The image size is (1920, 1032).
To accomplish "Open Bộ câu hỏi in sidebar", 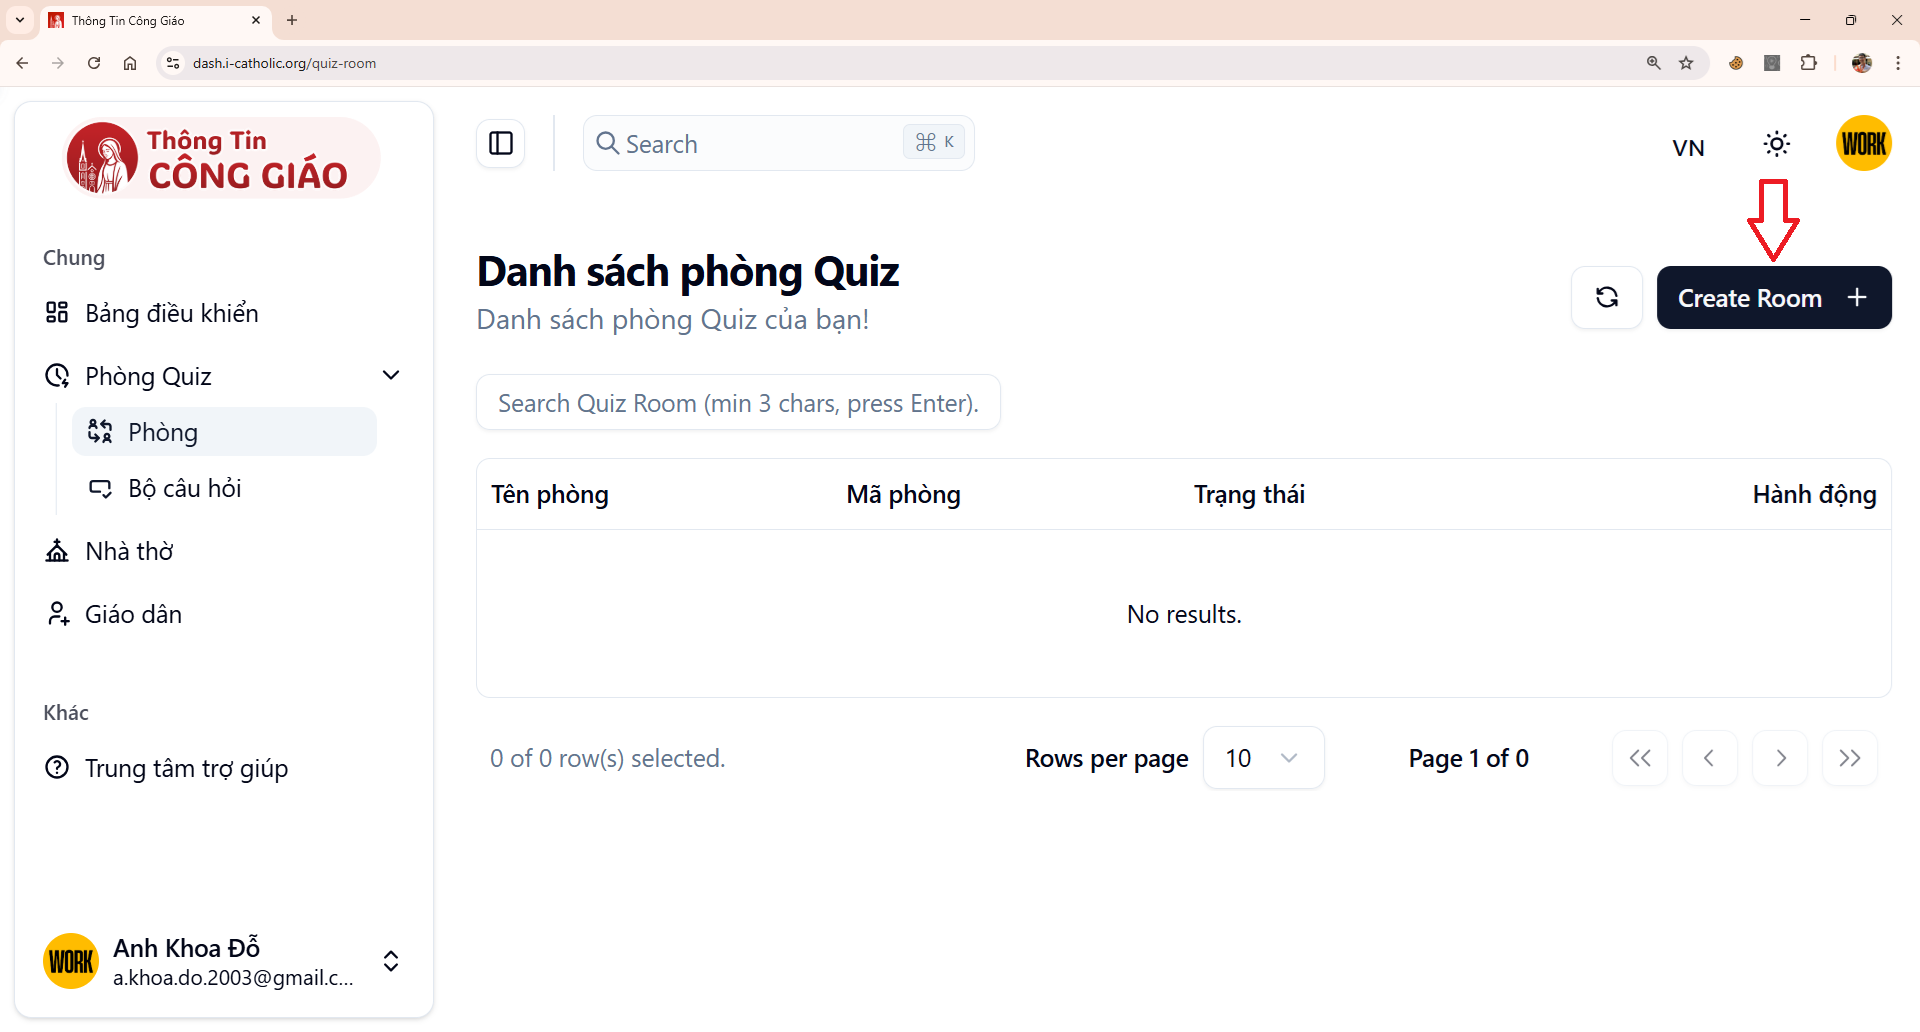I will [185, 488].
